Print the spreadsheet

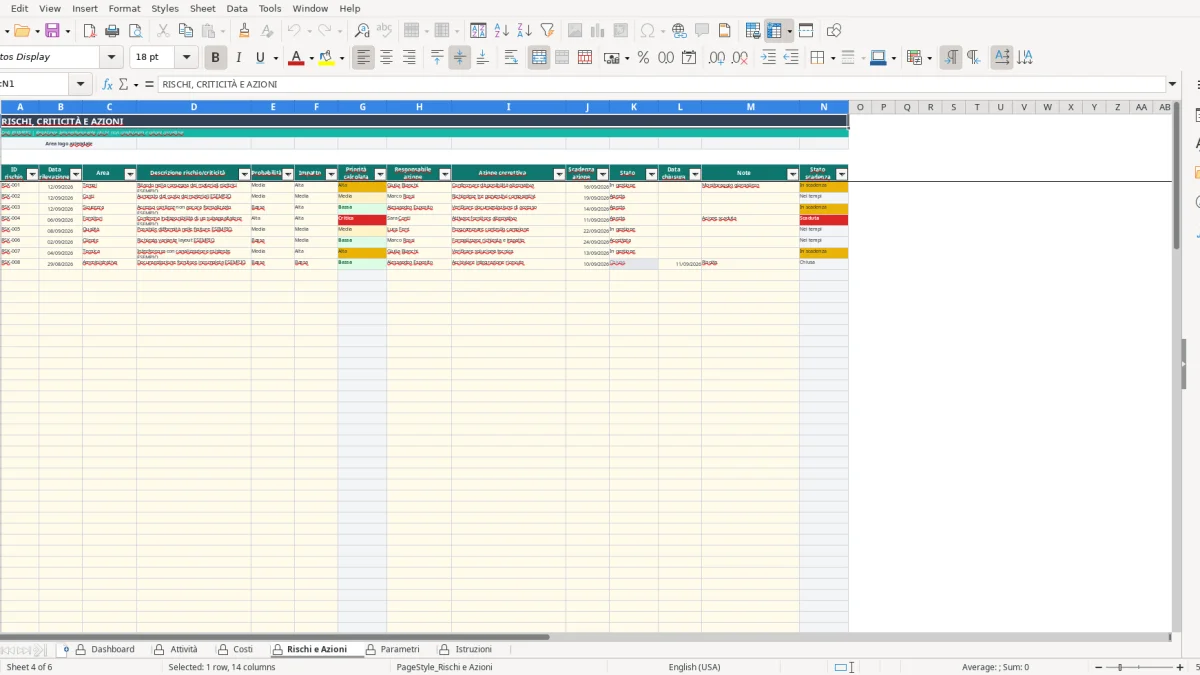pos(114,31)
